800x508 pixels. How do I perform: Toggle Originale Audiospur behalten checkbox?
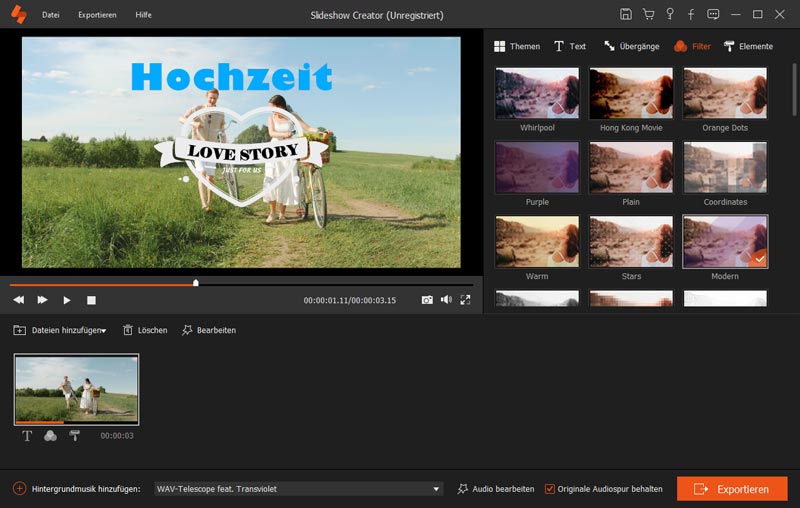tap(549, 489)
